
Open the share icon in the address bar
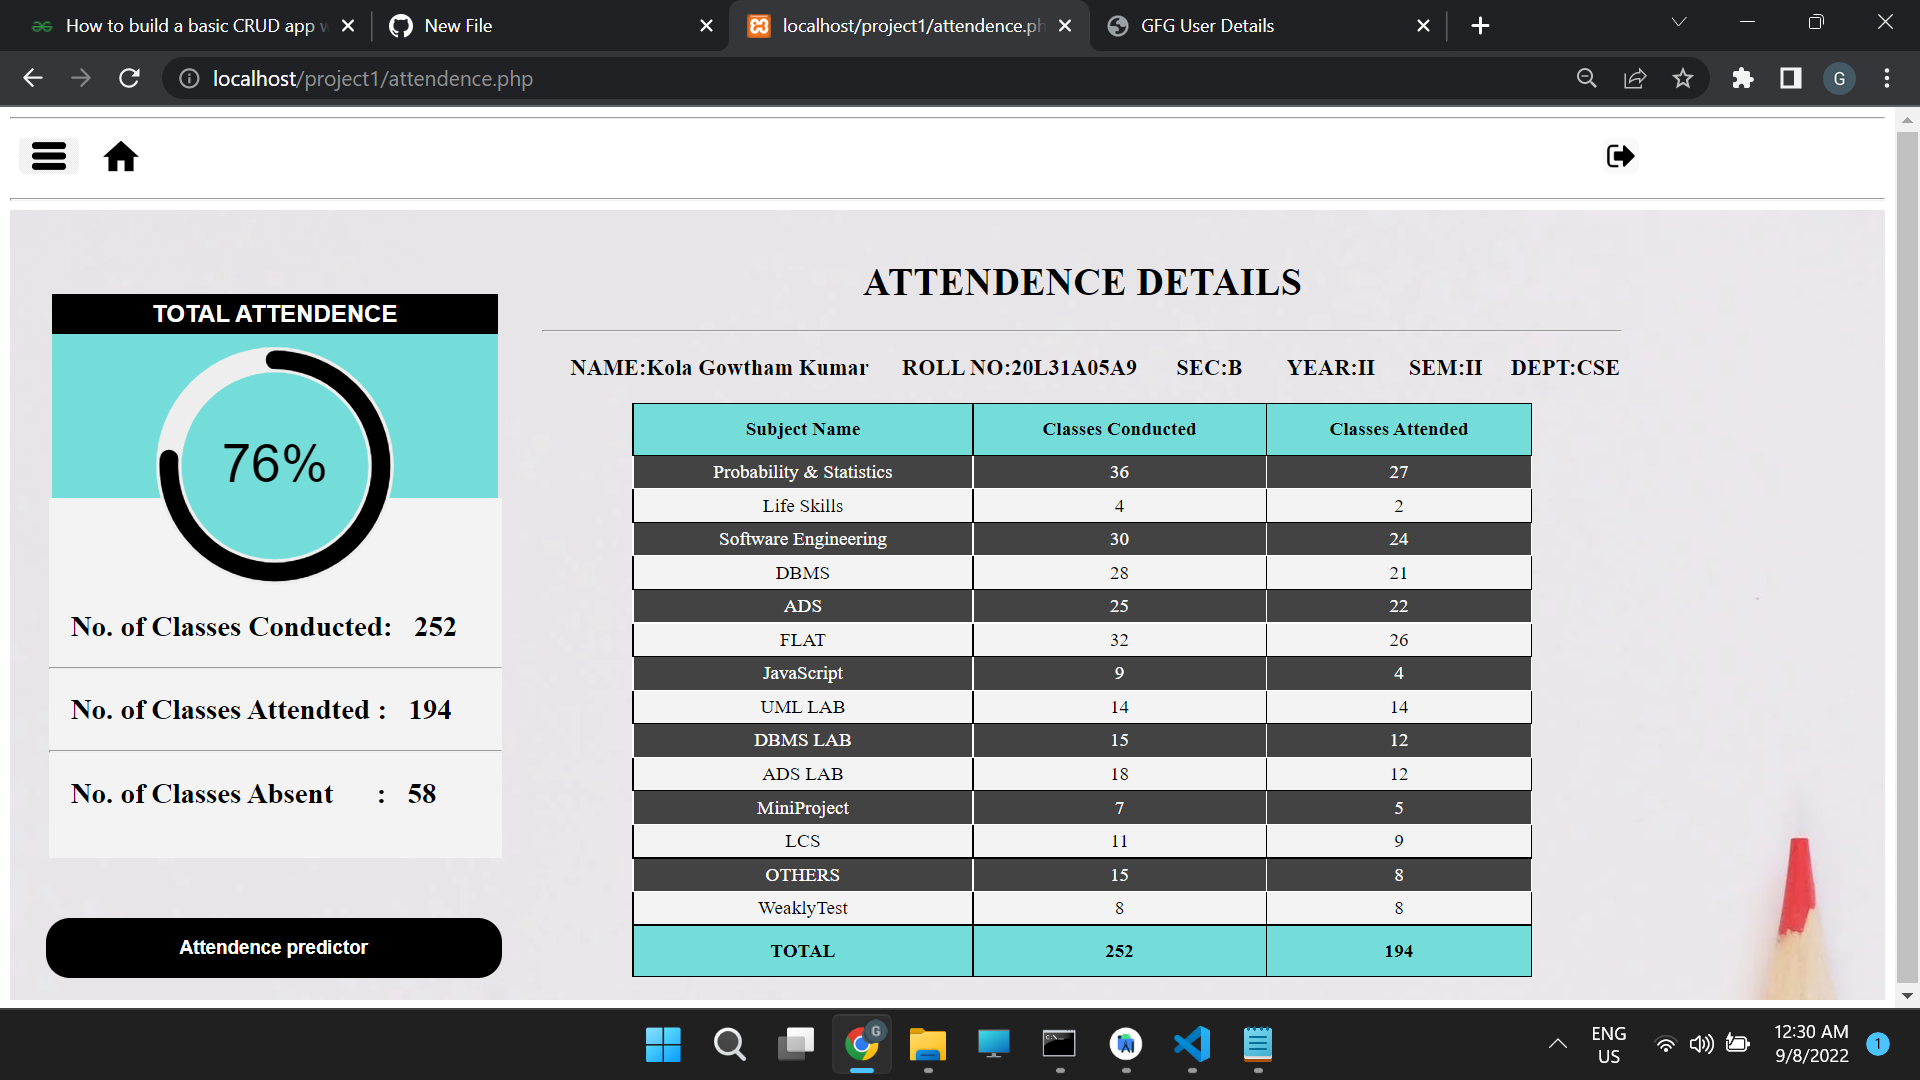pos(1635,78)
